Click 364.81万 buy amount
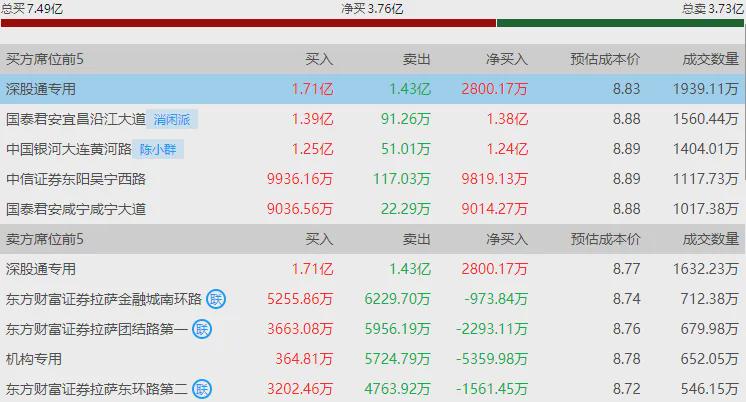Screen dimensions: 746x402 pyautogui.click(x=304, y=359)
